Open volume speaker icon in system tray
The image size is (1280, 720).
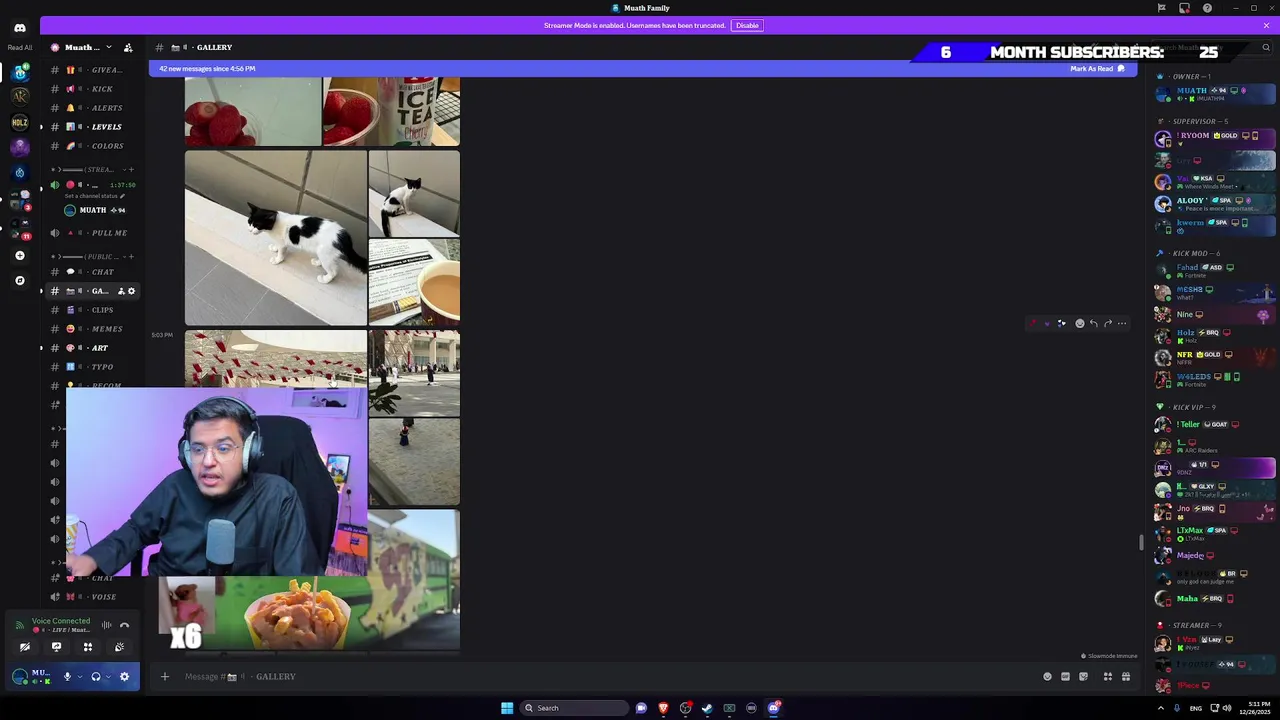[1227, 708]
